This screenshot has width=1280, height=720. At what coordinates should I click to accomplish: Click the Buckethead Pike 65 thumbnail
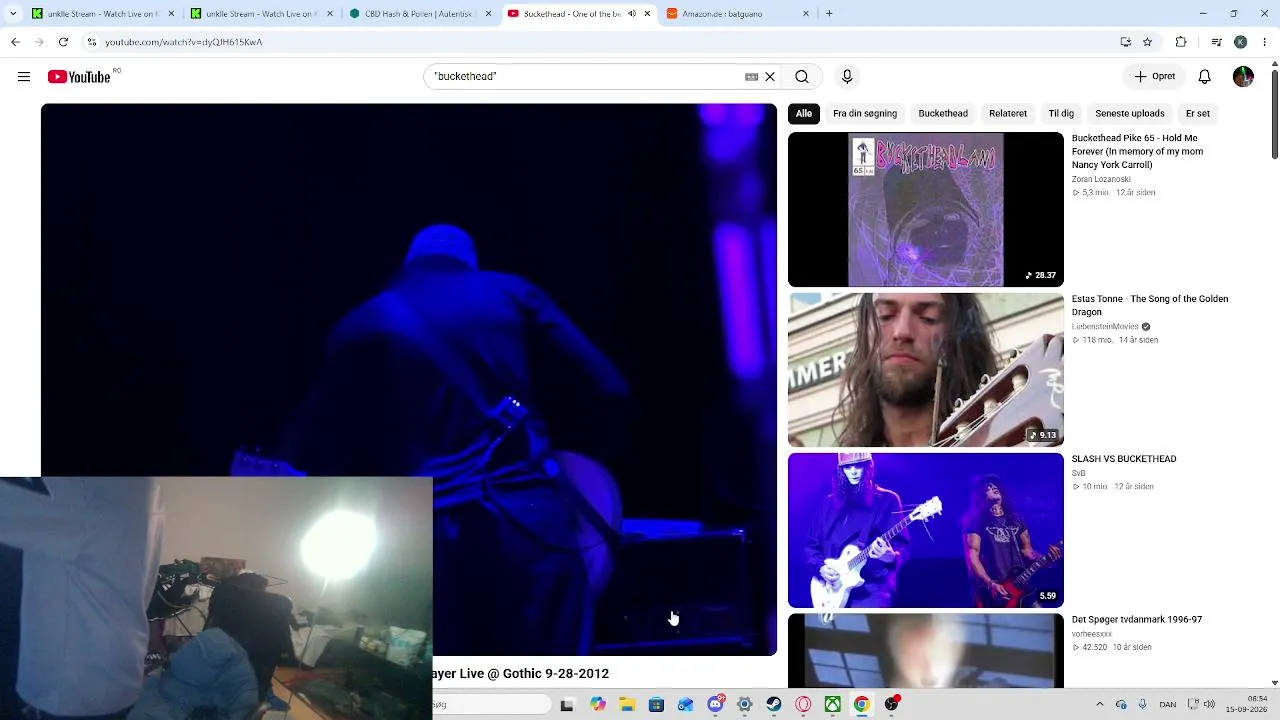pyautogui.click(x=926, y=210)
